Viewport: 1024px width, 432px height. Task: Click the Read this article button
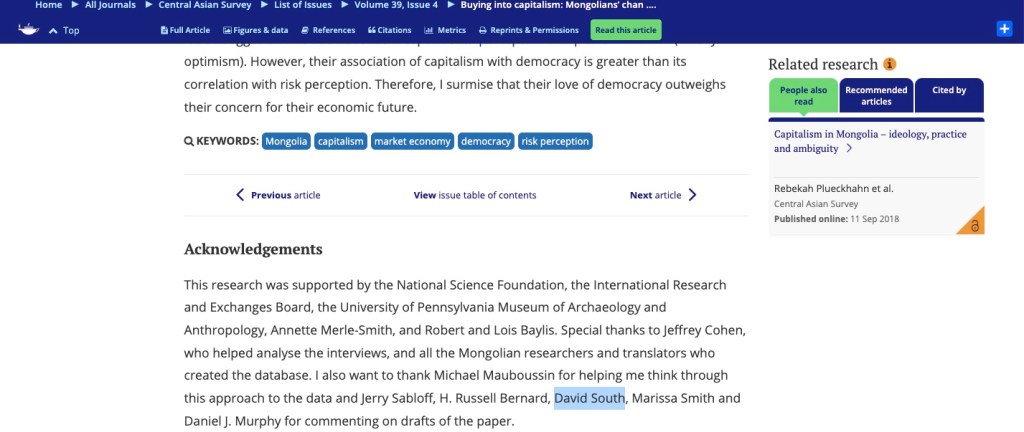(x=625, y=30)
